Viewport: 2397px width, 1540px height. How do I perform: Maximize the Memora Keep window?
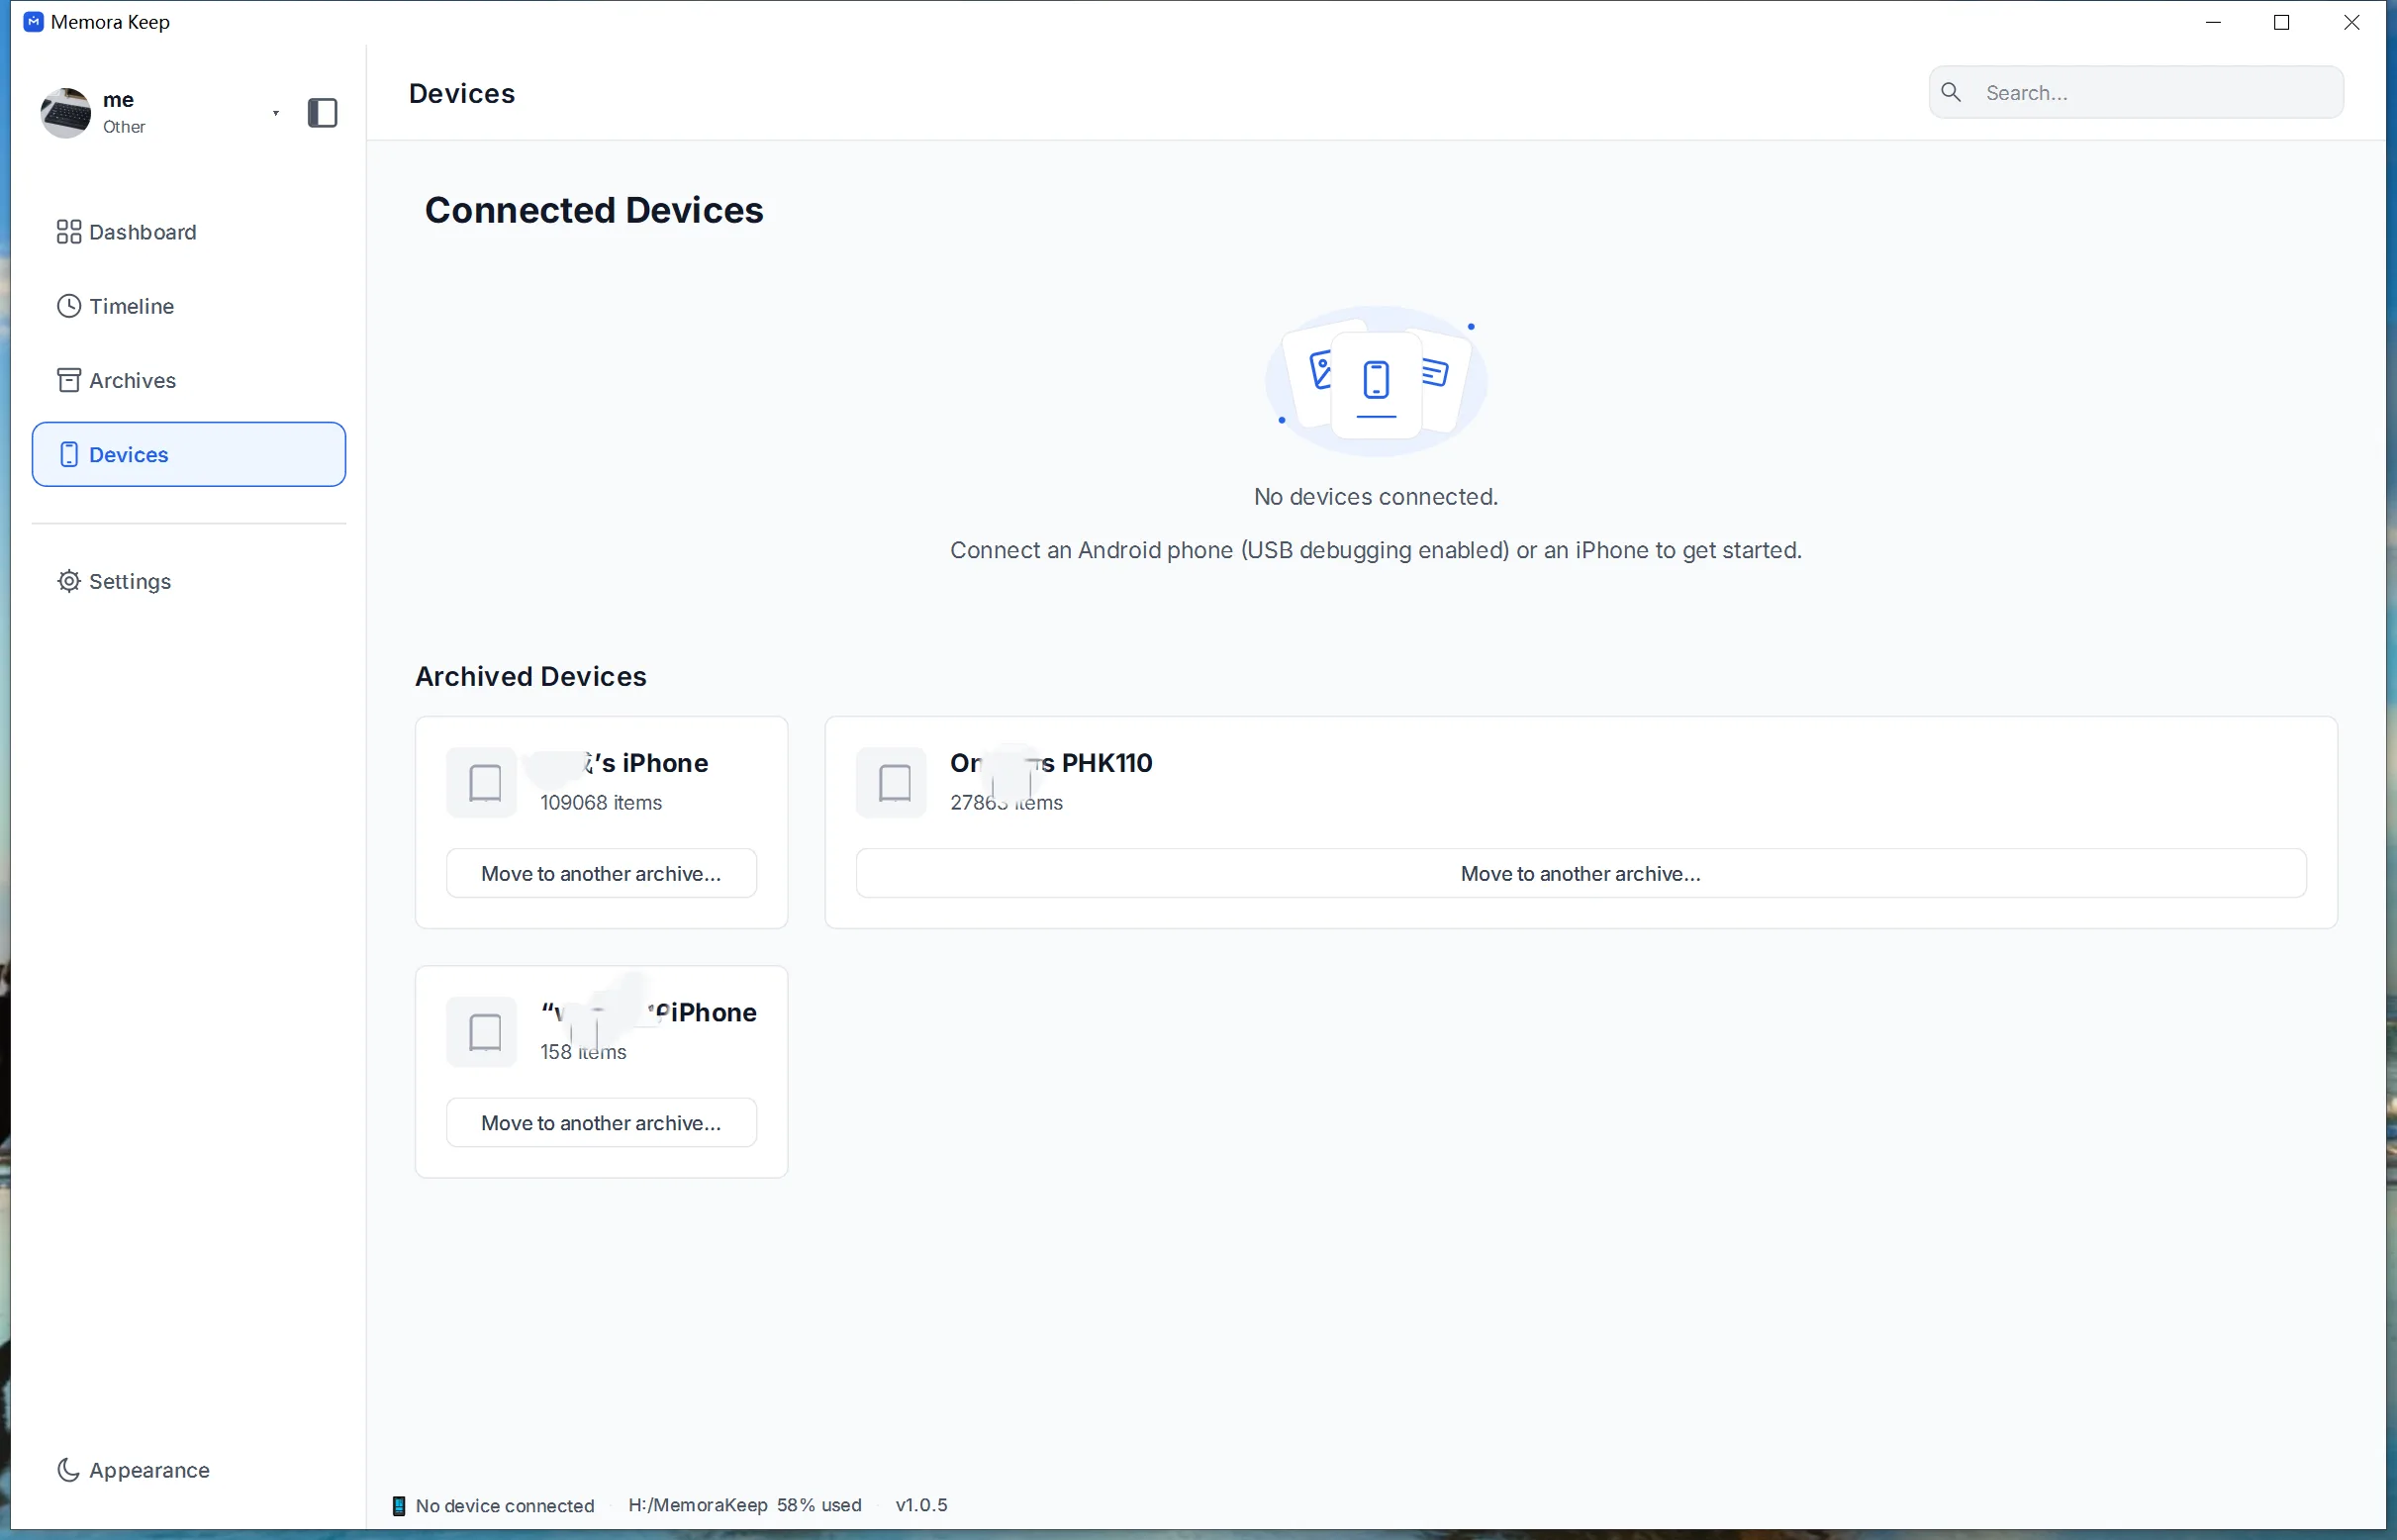pos(2282,22)
